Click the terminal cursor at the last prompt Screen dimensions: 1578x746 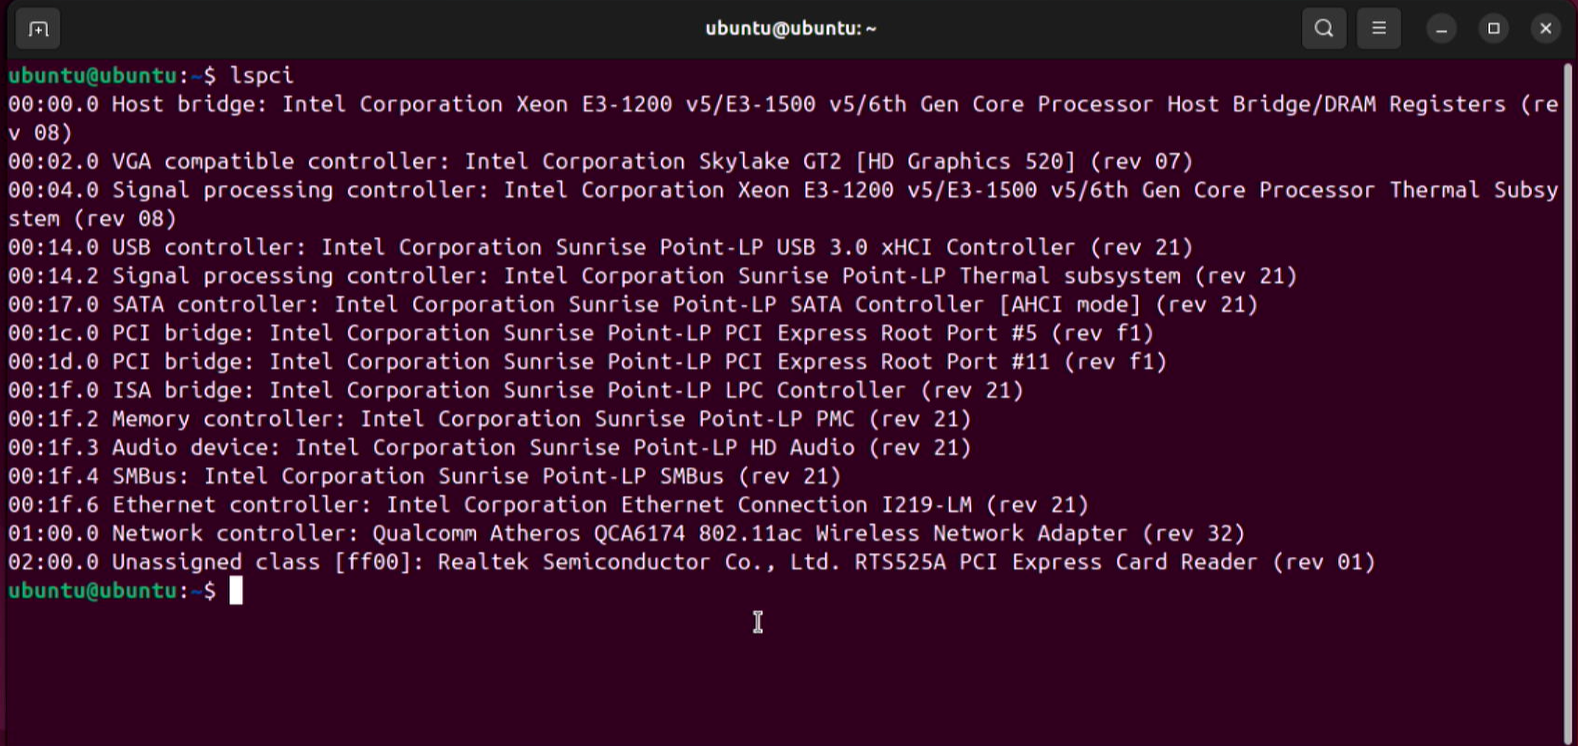(x=236, y=591)
